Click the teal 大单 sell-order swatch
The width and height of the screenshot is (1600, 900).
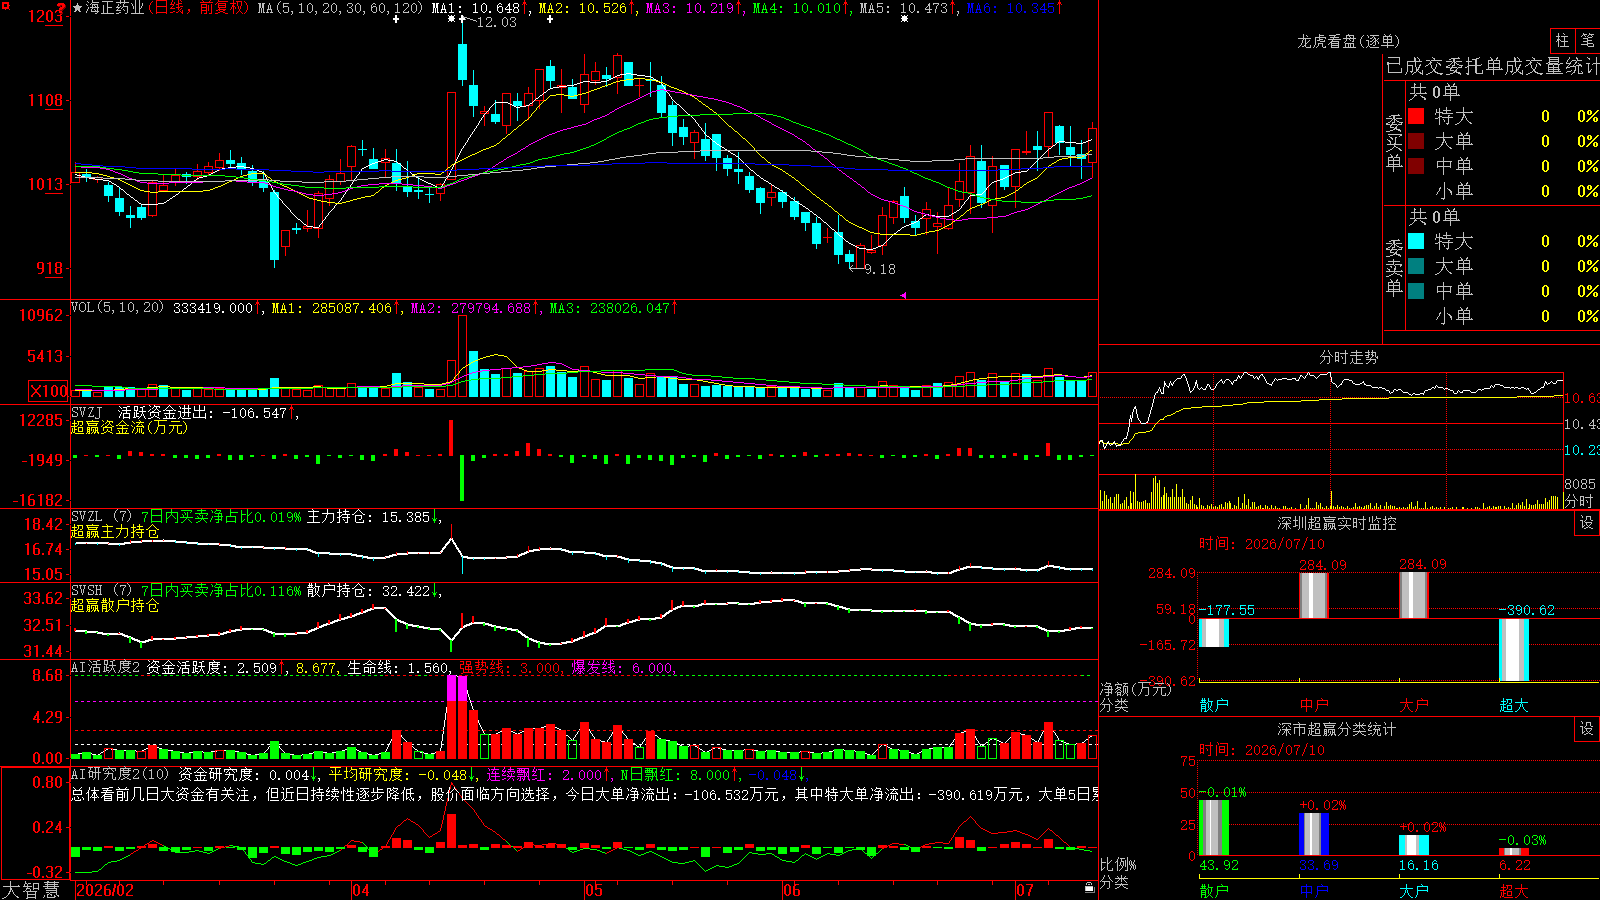tap(1416, 266)
